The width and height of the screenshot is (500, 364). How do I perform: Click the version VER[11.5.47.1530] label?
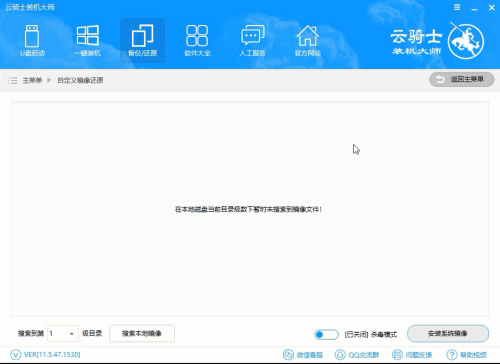(52, 355)
